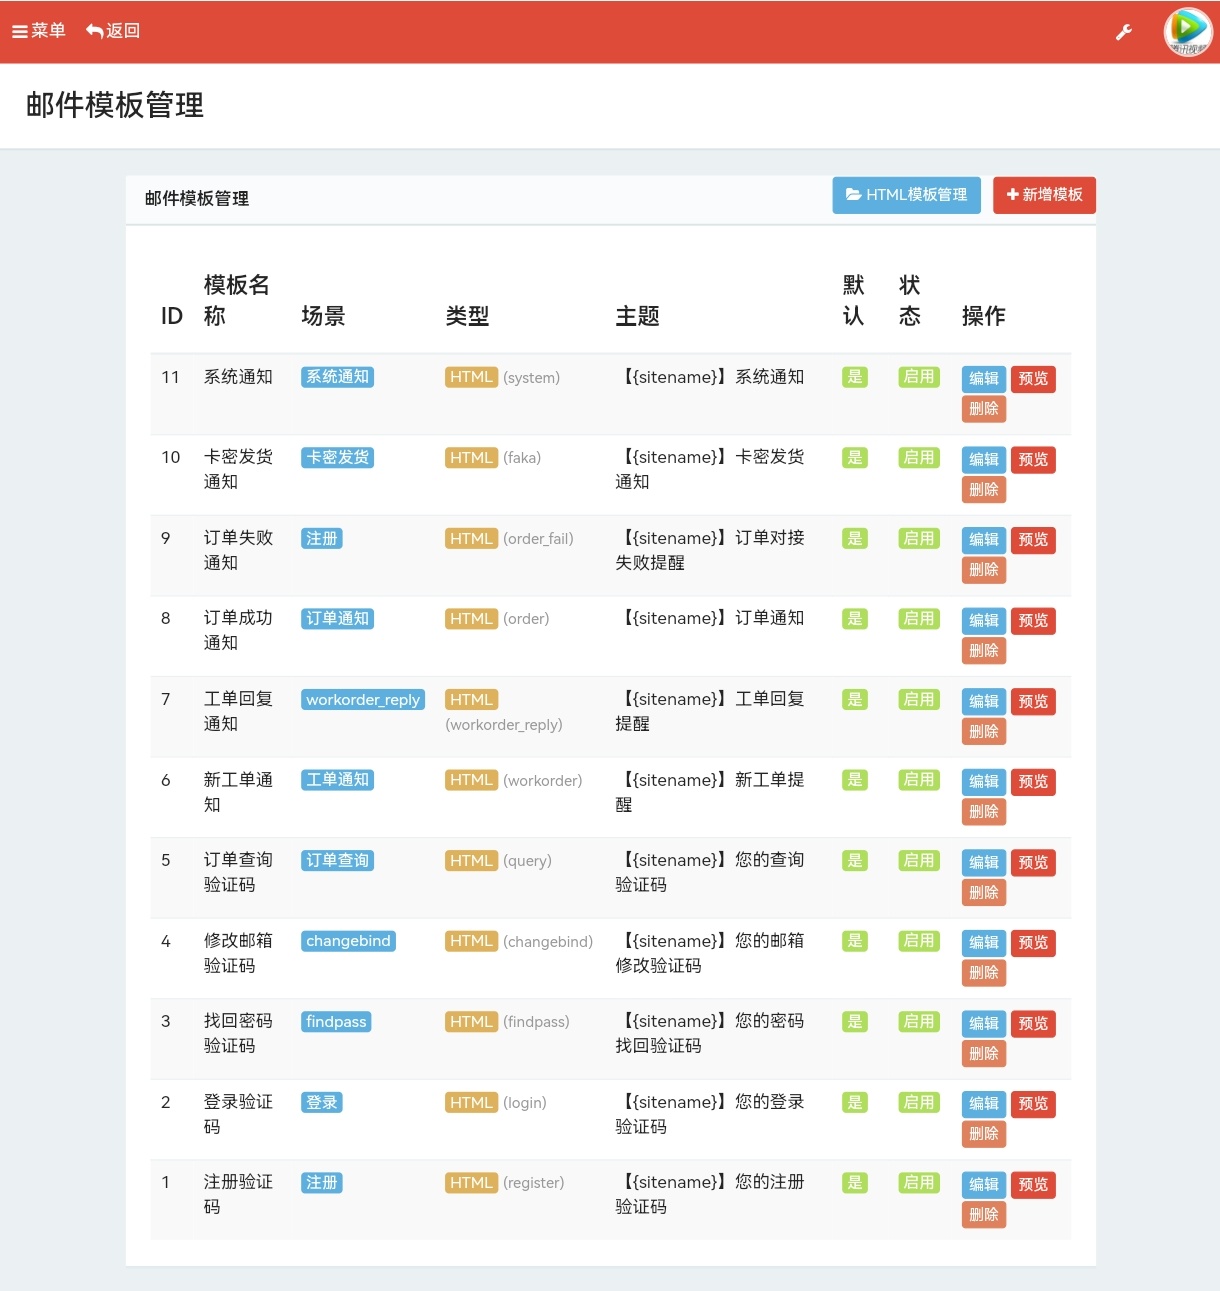Viewport: 1220px width, 1291px height.
Task: Edit the 订单成功通知 template
Action: pyautogui.click(x=984, y=621)
